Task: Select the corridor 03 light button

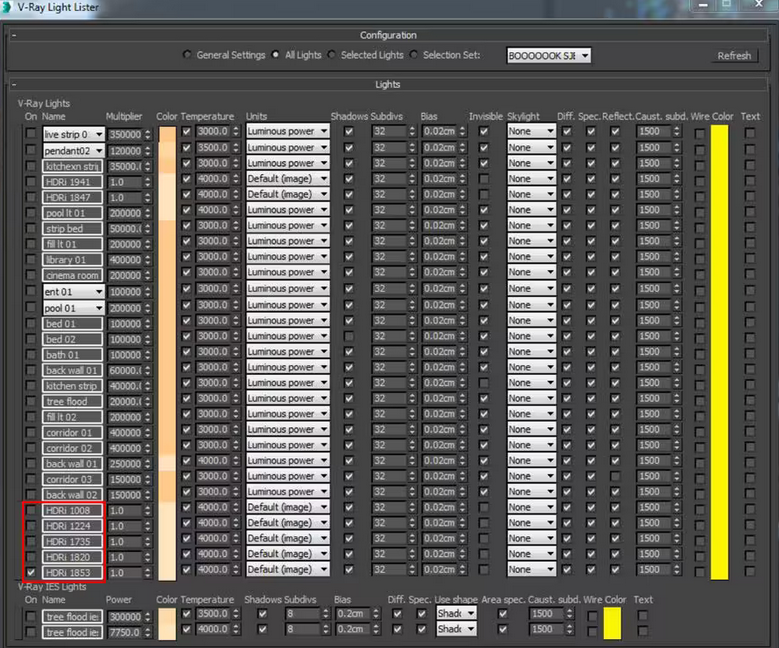Action: click(73, 479)
